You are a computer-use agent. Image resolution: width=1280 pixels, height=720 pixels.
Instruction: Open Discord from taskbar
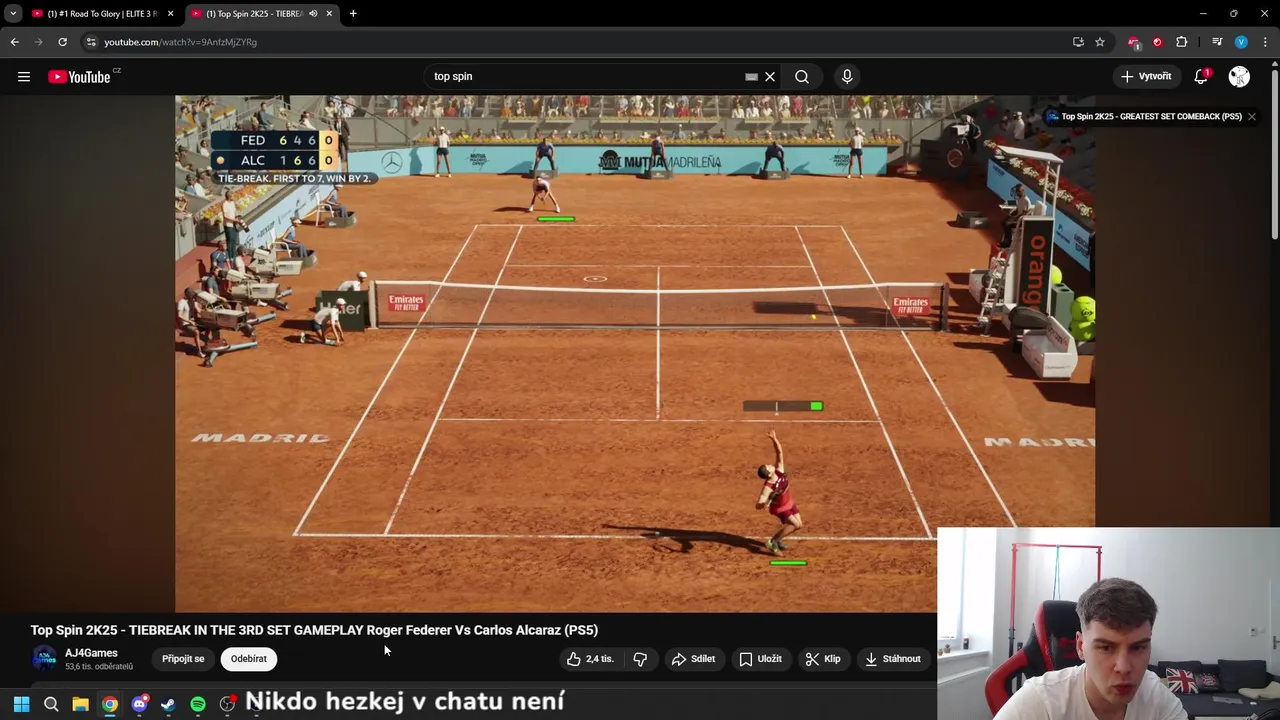click(x=139, y=704)
